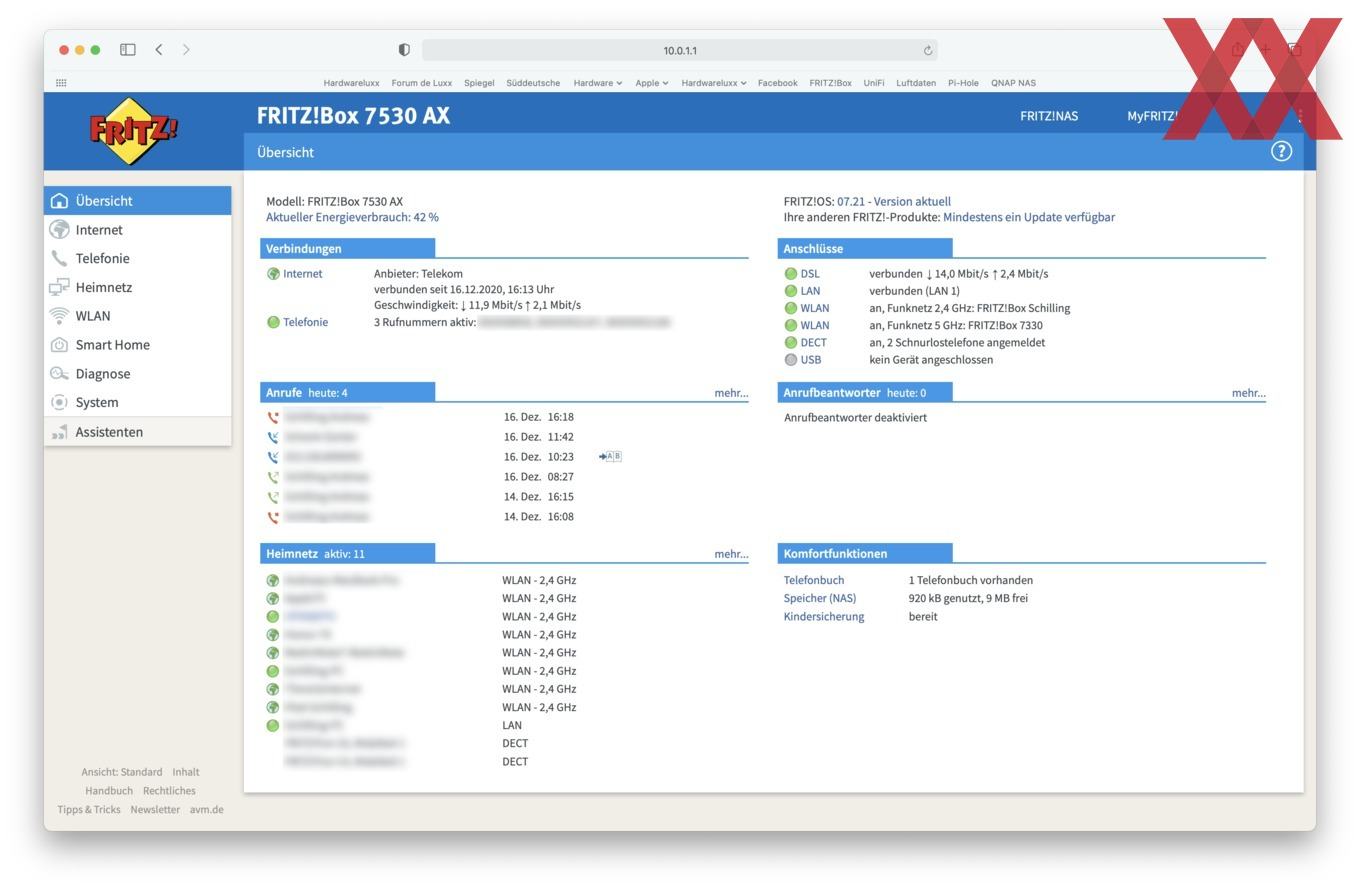Click the Heimnetz computers icon in sidebar
Viewport: 1360px width, 889px height.
click(x=59, y=287)
